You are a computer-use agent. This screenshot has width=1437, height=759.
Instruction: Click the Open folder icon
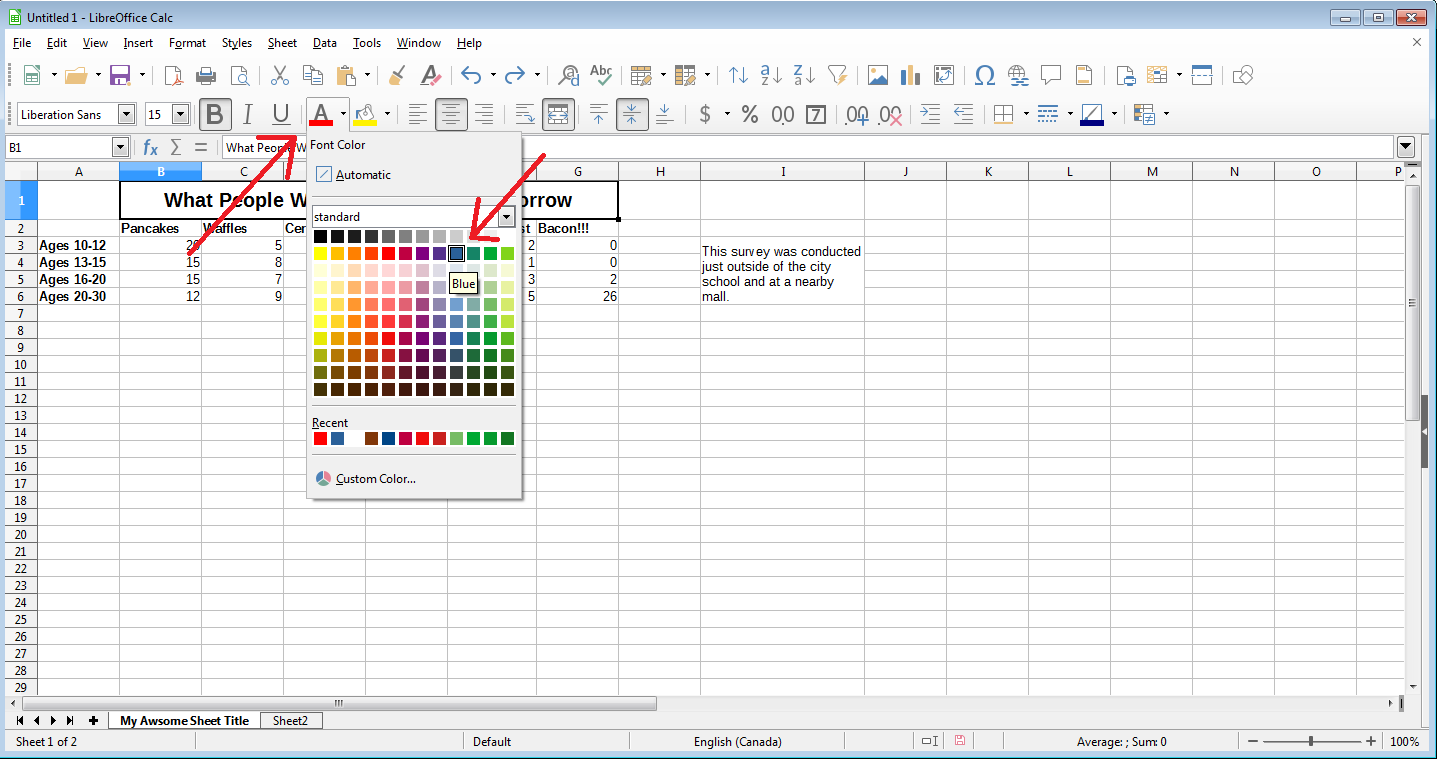76,75
